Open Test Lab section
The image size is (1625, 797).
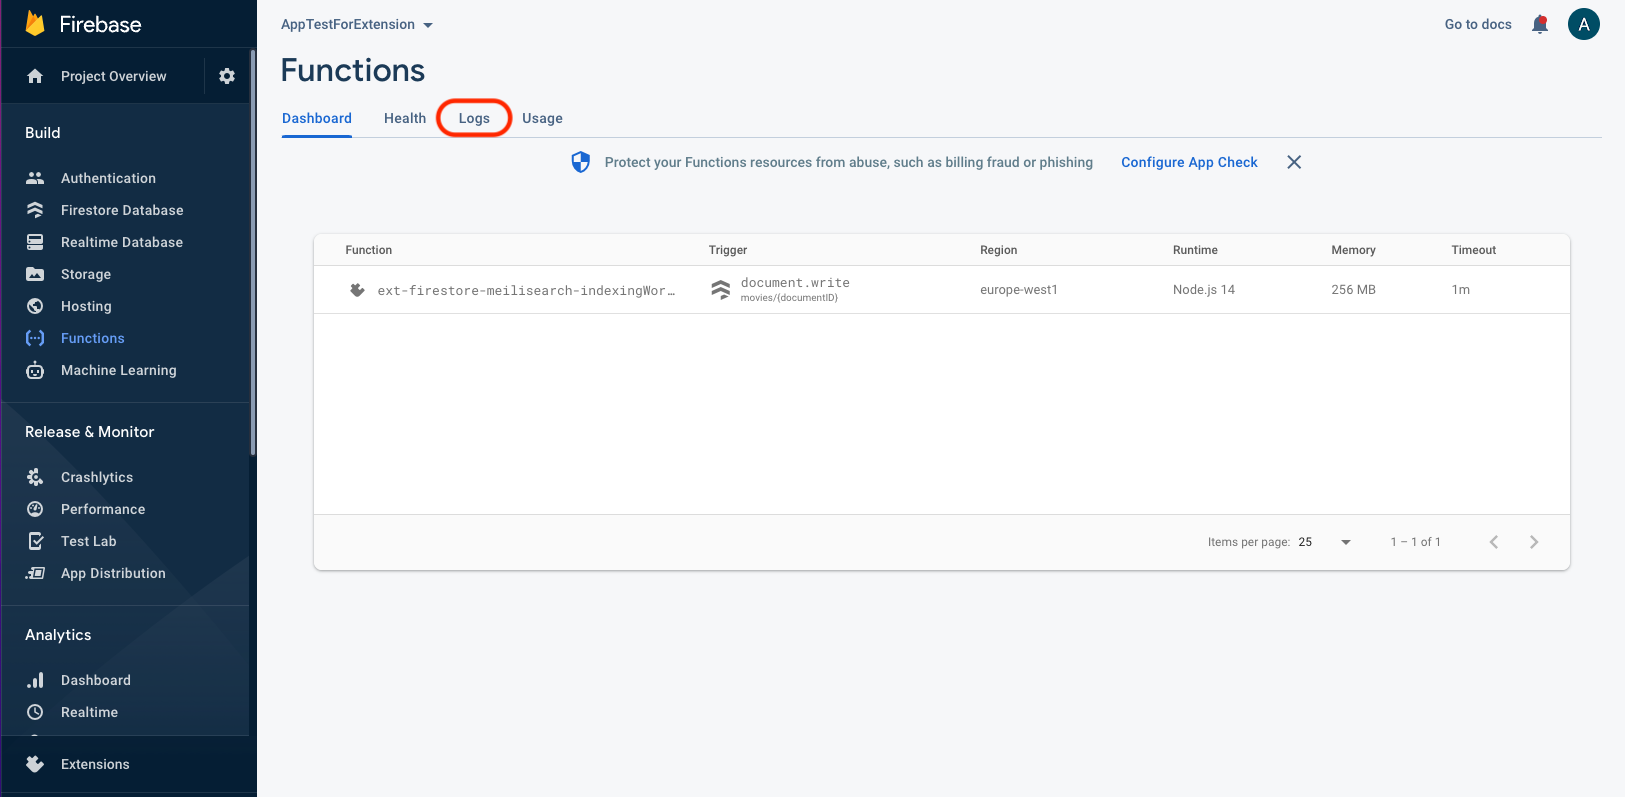point(89,541)
